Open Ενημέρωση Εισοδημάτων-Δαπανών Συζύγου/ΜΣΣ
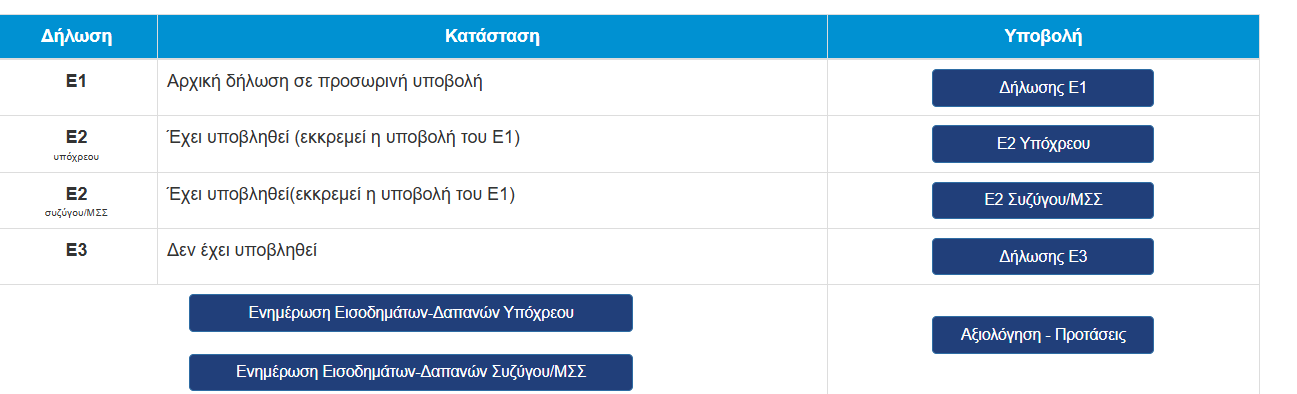 pyautogui.click(x=411, y=372)
